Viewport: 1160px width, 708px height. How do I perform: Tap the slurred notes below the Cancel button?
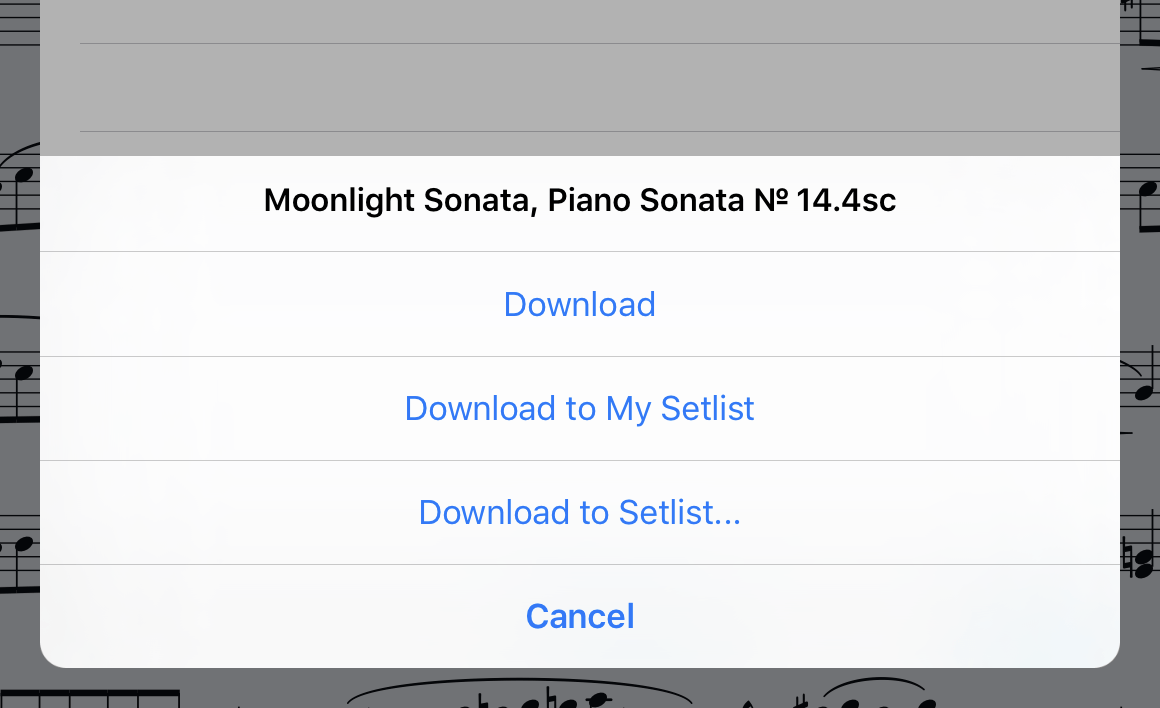520,696
